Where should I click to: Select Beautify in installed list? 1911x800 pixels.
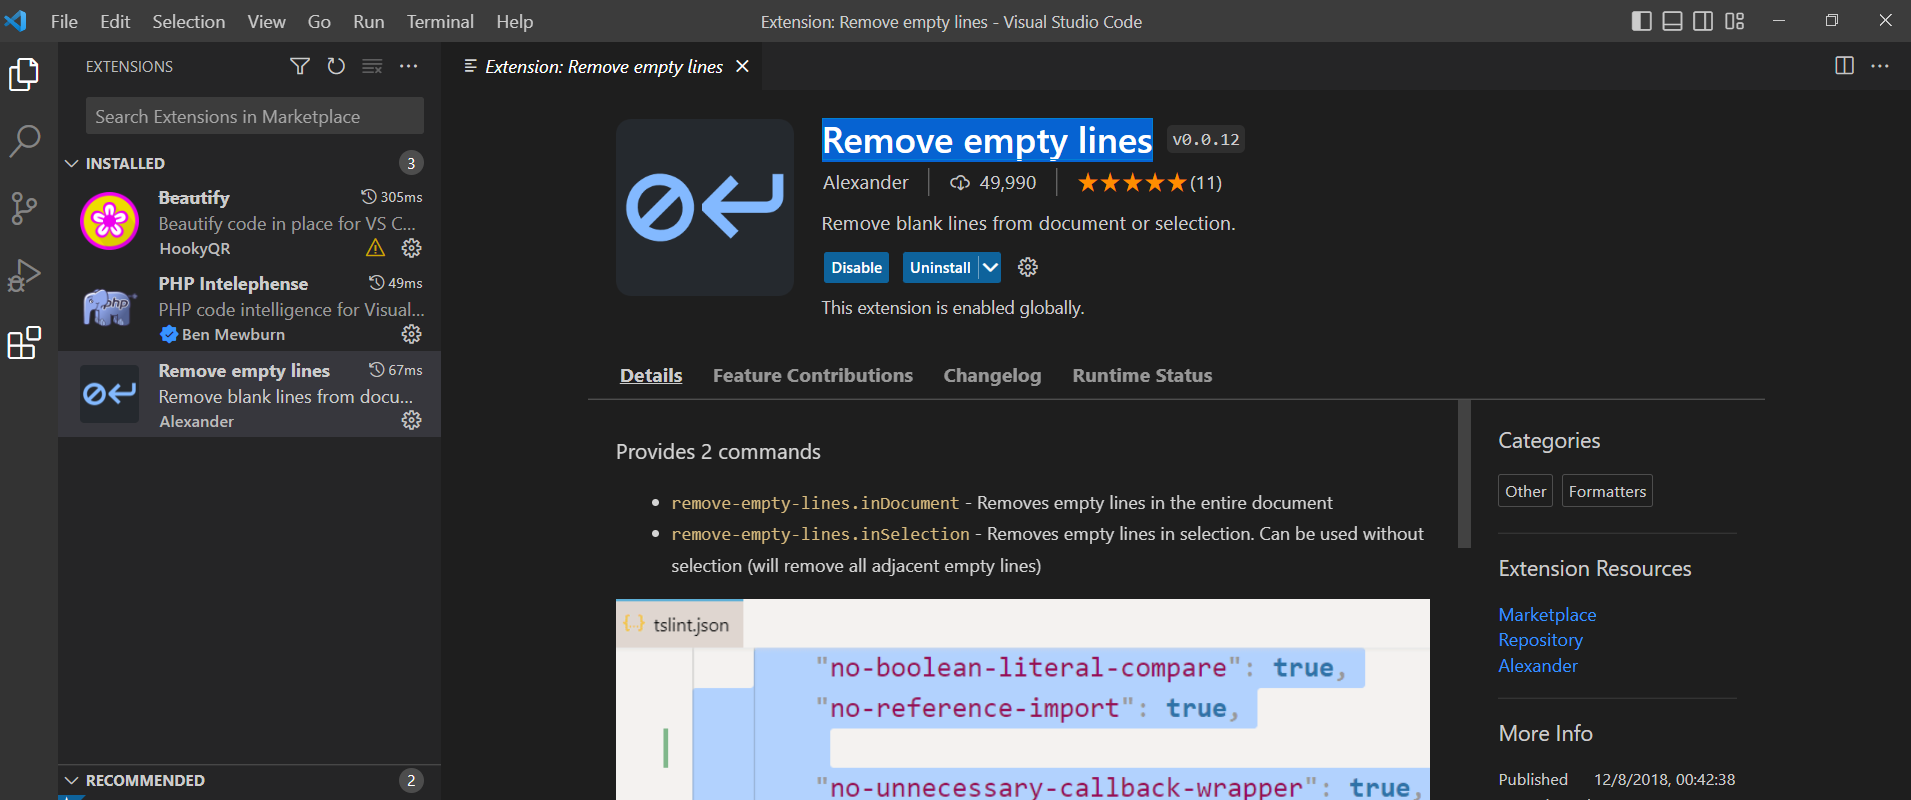coord(250,222)
